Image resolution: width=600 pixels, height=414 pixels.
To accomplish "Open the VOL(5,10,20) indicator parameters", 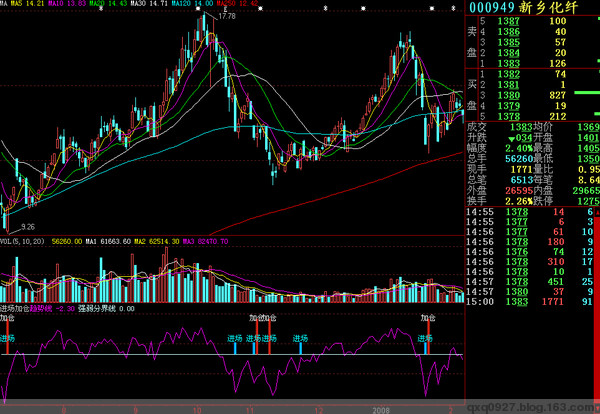I will 23,241.
